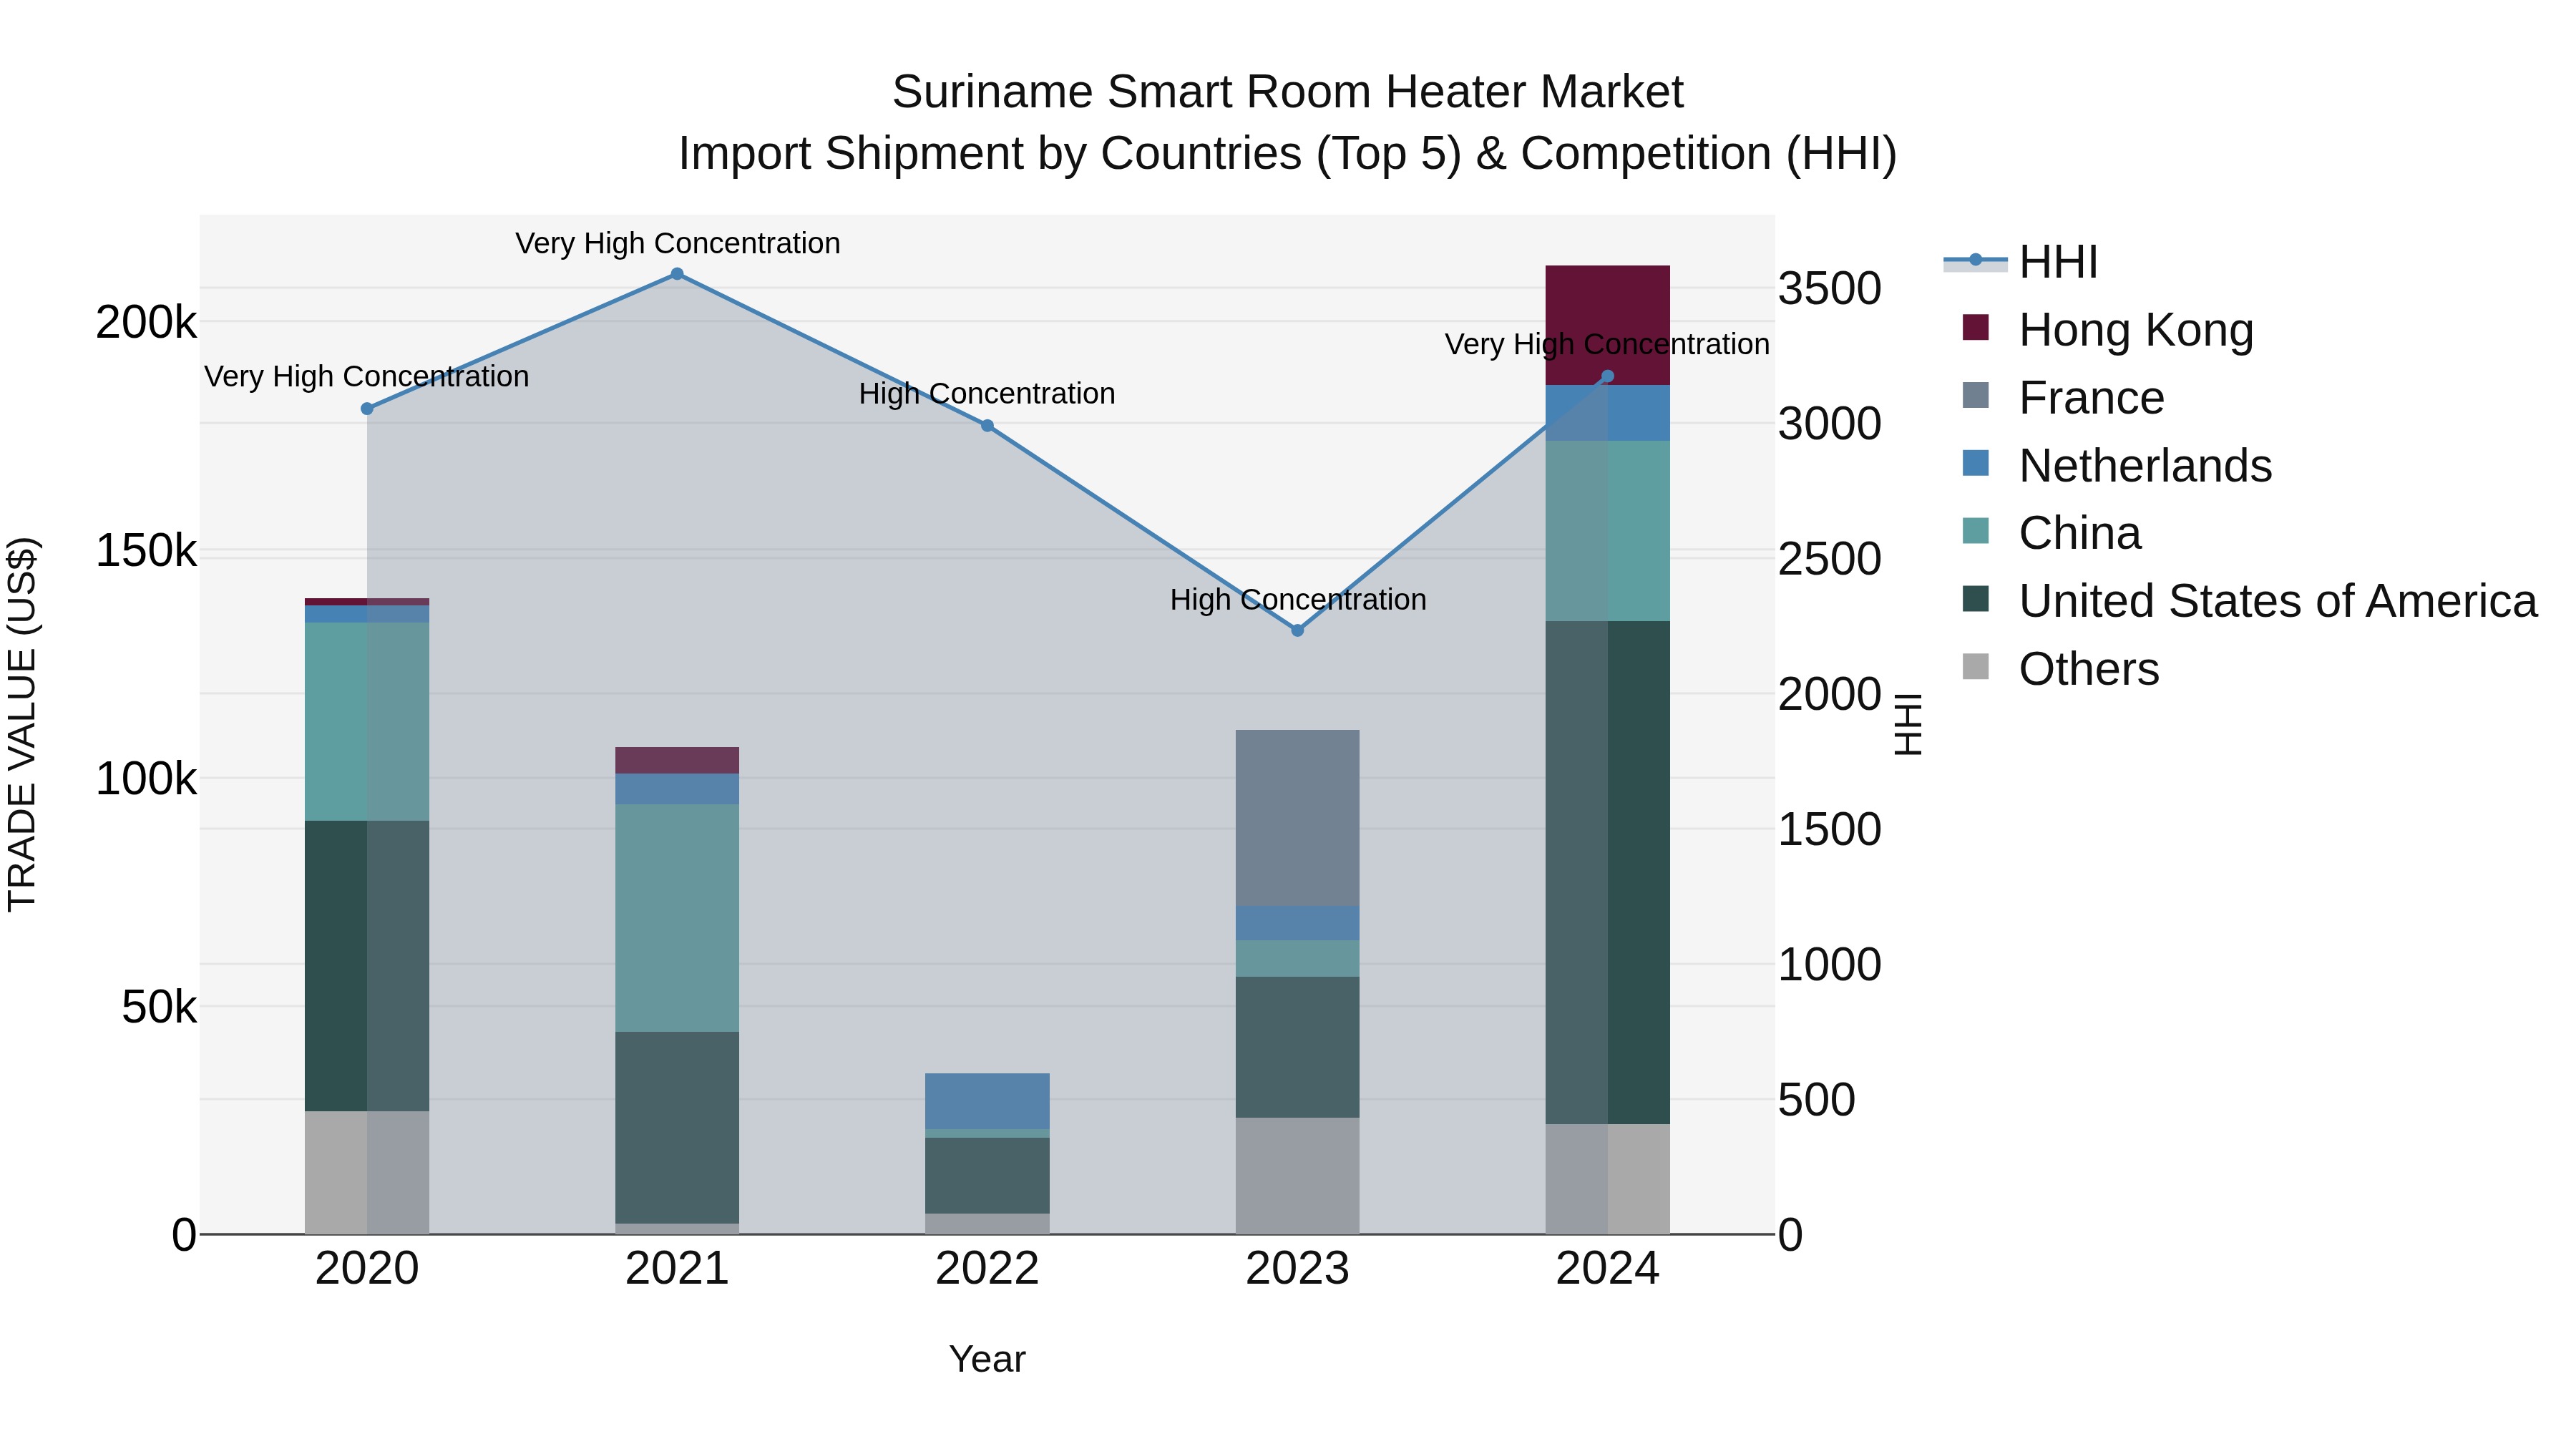Toggle China series in legend
2576x1449 pixels.
pos(2051,533)
